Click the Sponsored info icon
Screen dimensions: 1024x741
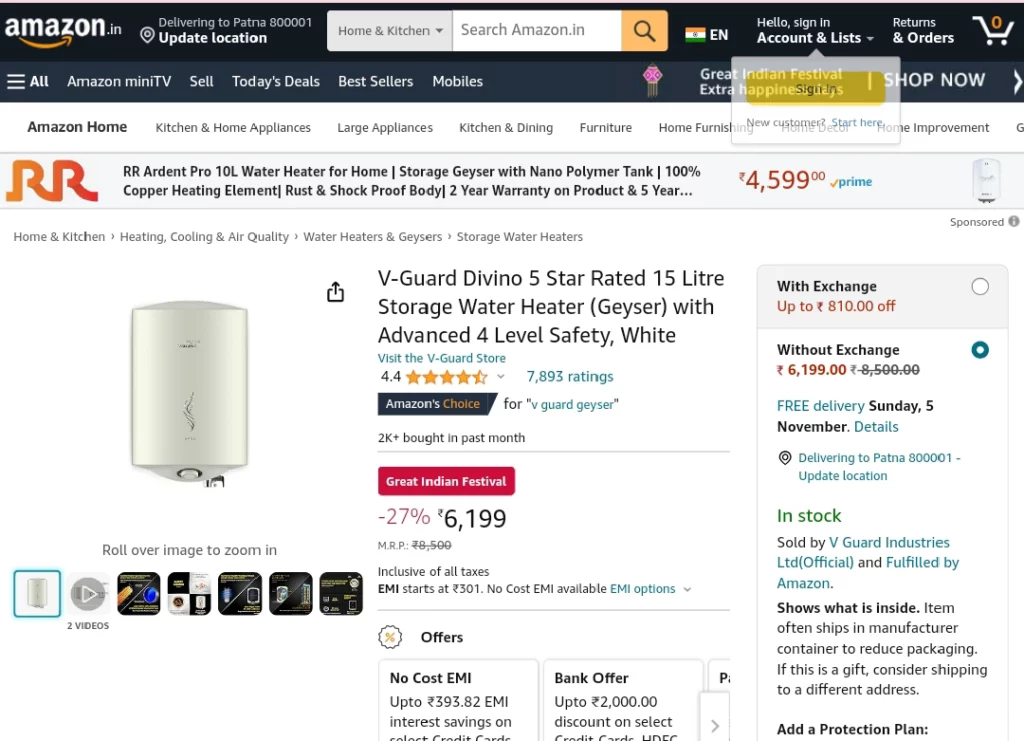1014,221
